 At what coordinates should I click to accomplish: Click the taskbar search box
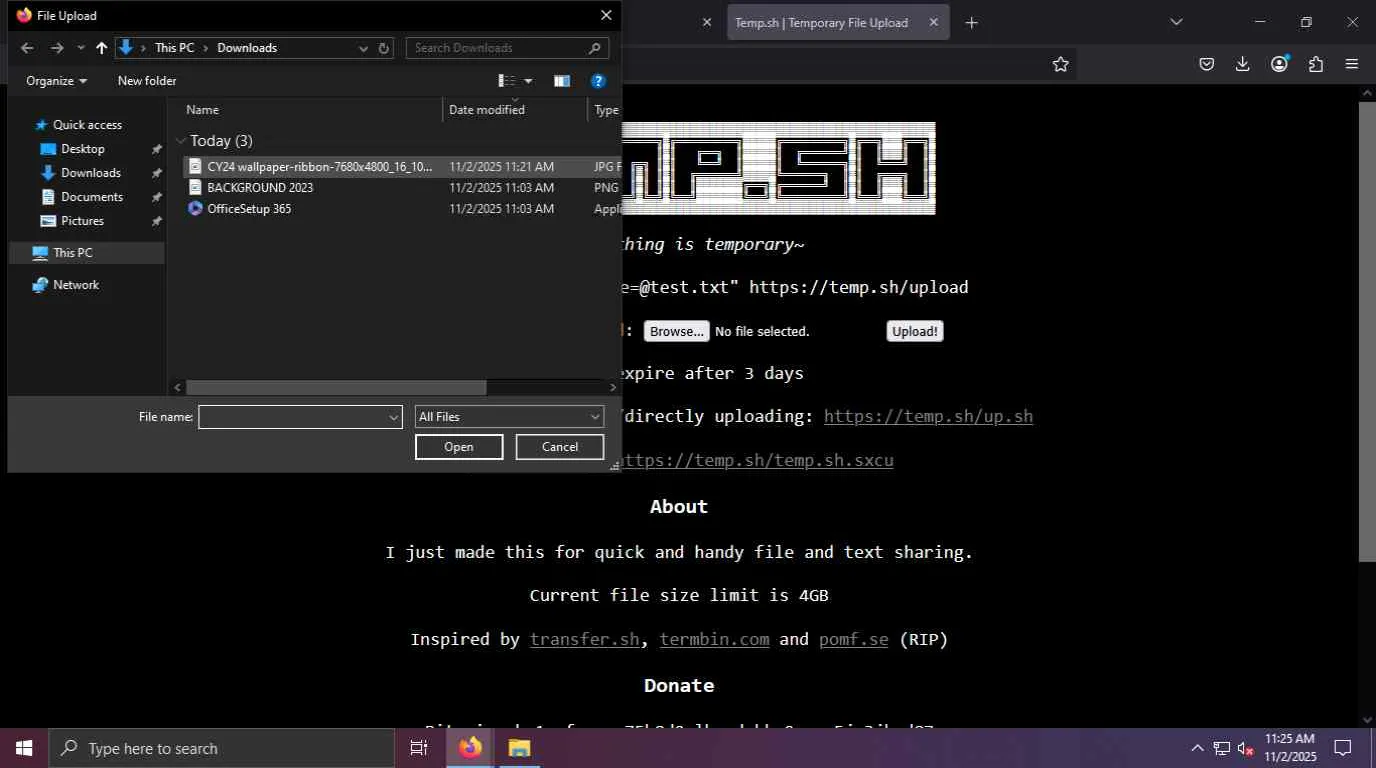pos(221,748)
